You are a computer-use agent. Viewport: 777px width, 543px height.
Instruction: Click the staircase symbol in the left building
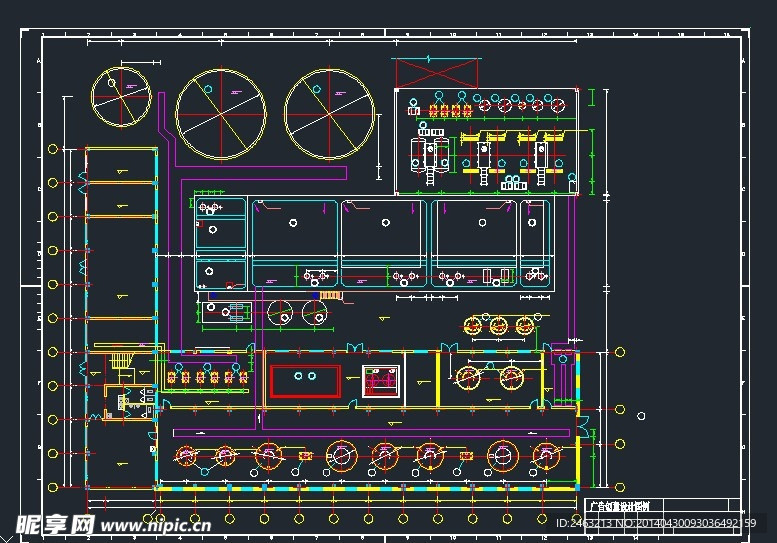pos(121,360)
